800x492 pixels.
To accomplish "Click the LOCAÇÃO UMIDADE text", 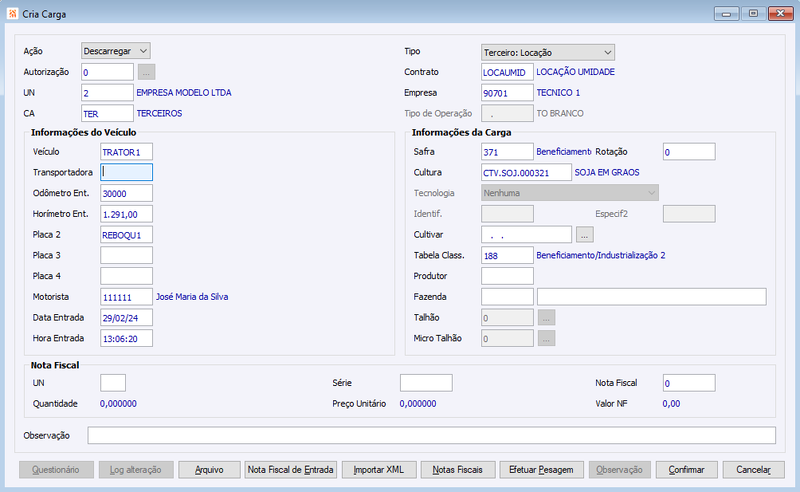I will (575, 72).
